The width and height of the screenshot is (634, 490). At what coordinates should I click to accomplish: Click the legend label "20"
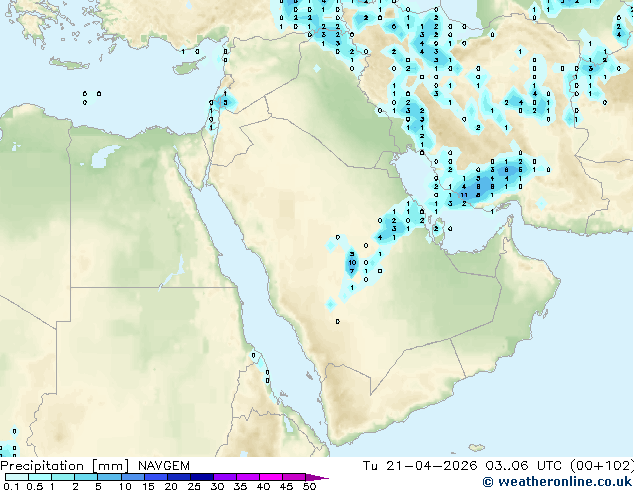coord(171,486)
